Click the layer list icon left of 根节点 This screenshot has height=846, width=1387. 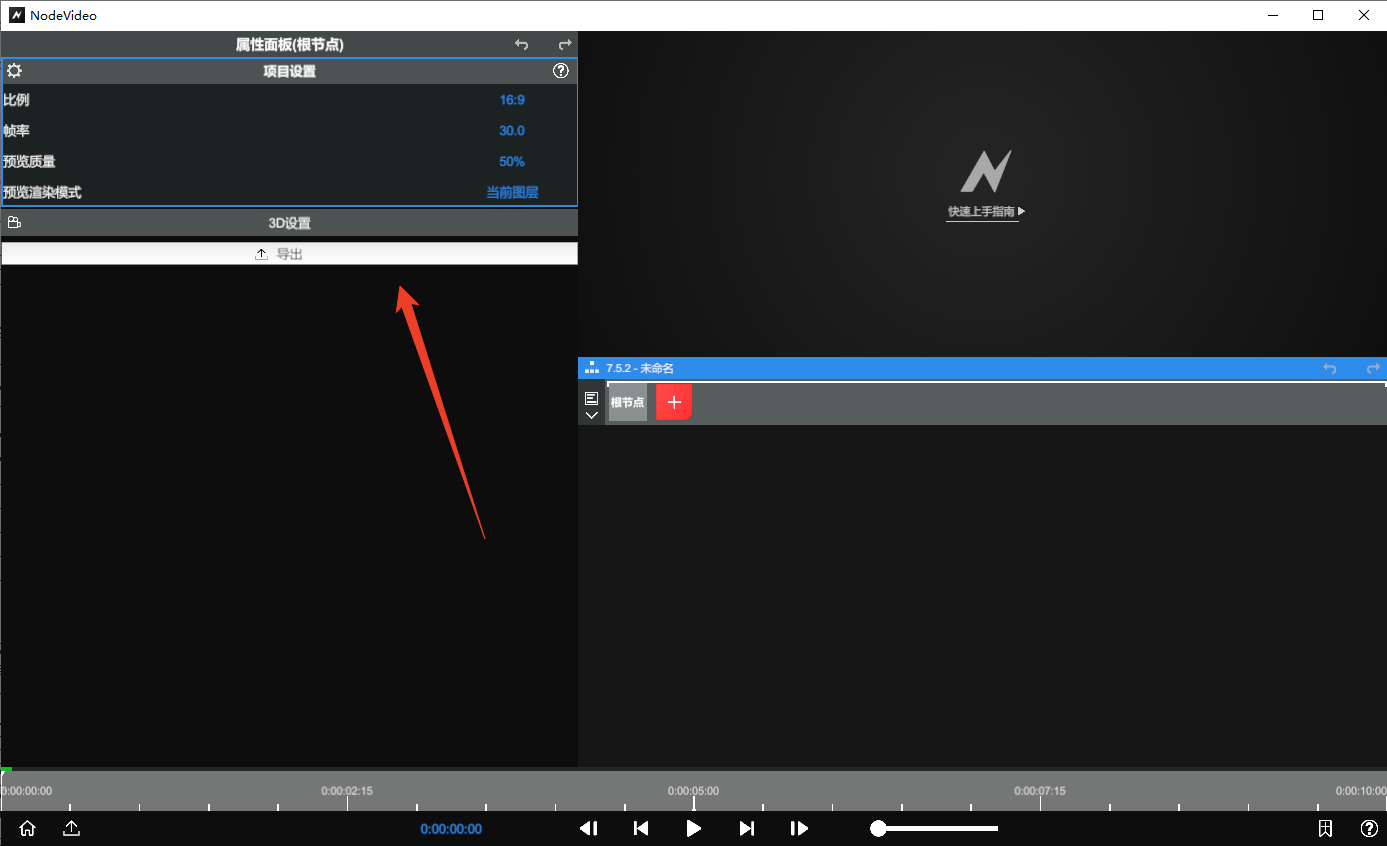591,398
